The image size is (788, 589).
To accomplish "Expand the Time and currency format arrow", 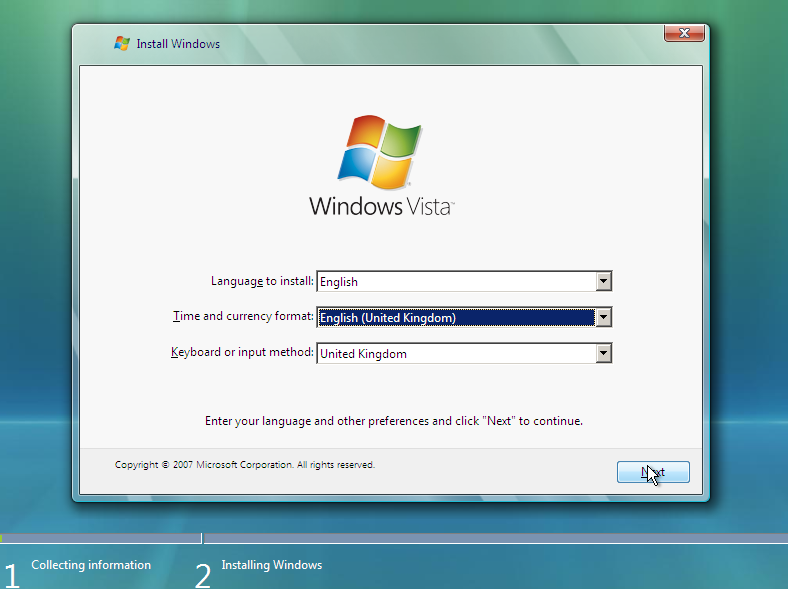I will pos(604,317).
